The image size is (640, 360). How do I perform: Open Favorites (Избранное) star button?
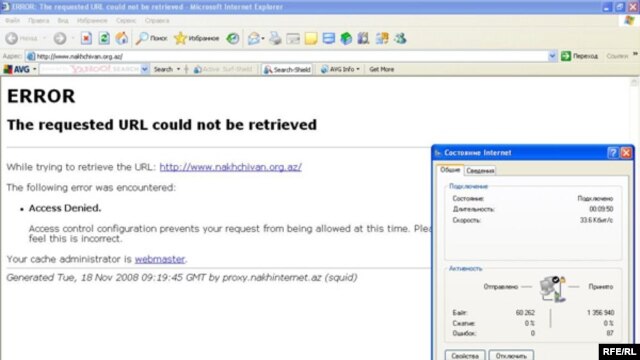click(x=197, y=38)
